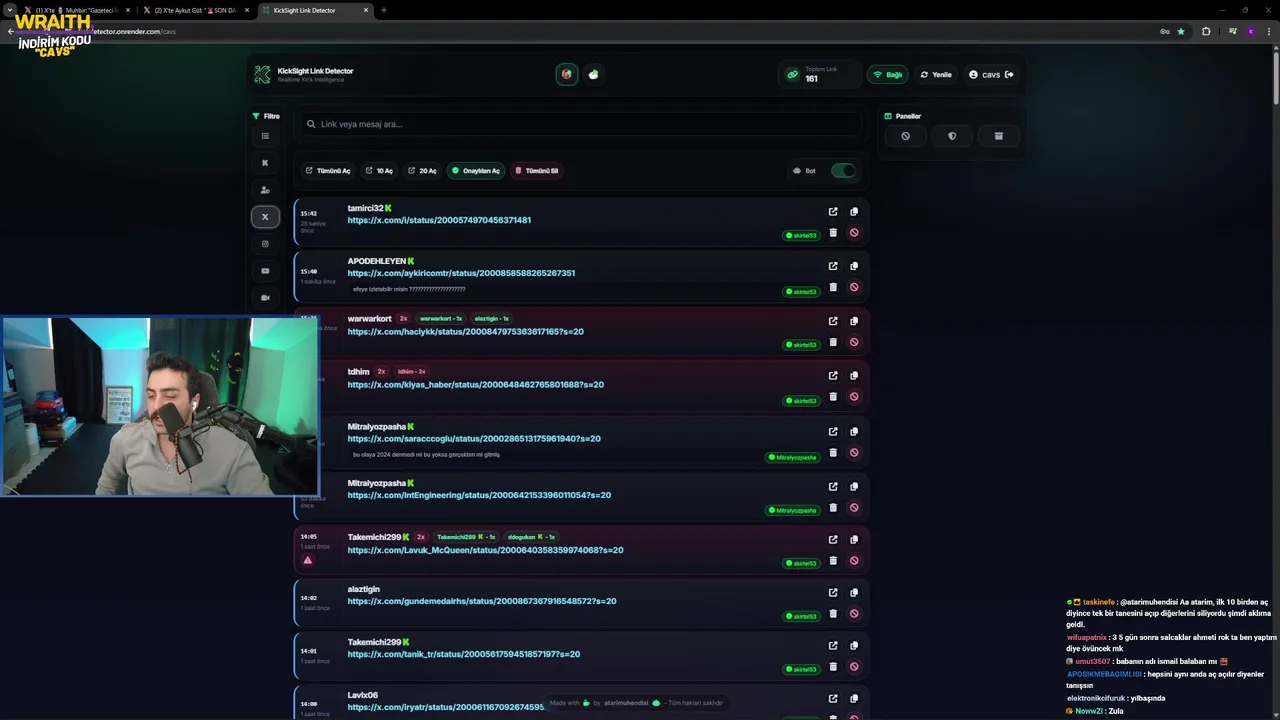Image resolution: width=1280 pixels, height=720 pixels.
Task: Filter links by YouTube icon
Action: (x=265, y=271)
